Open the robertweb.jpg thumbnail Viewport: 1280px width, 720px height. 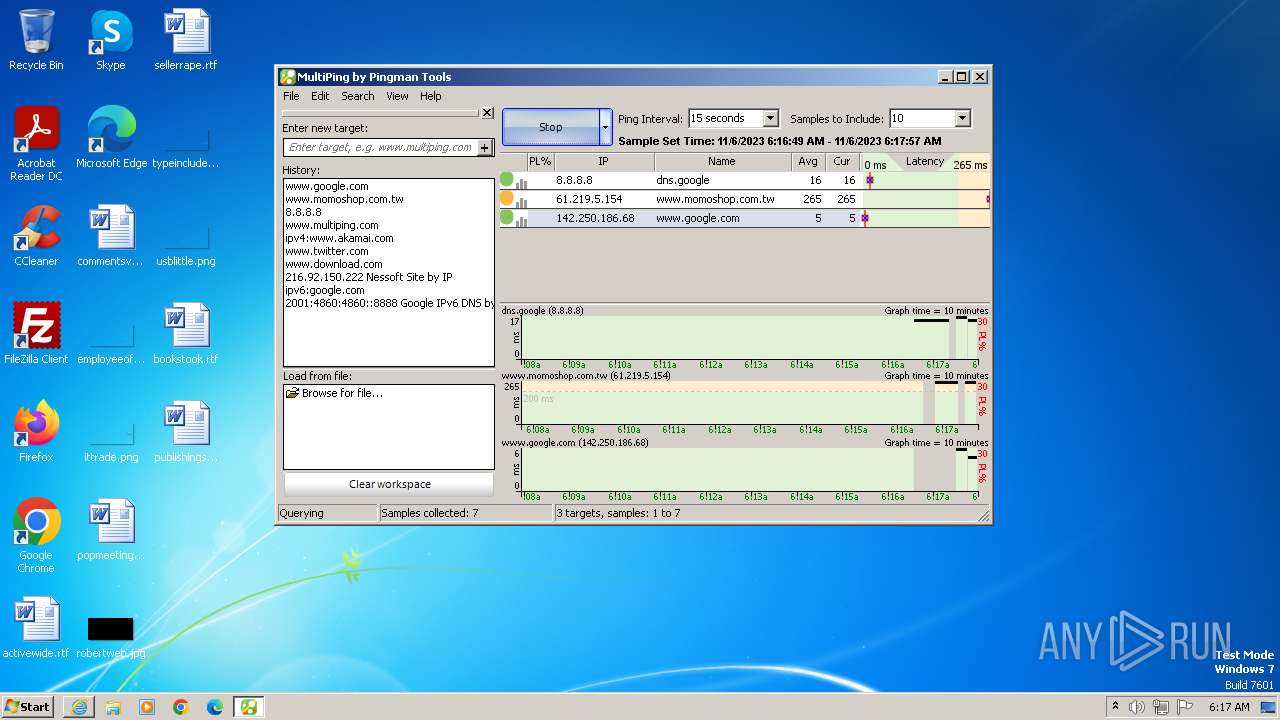coord(111,636)
